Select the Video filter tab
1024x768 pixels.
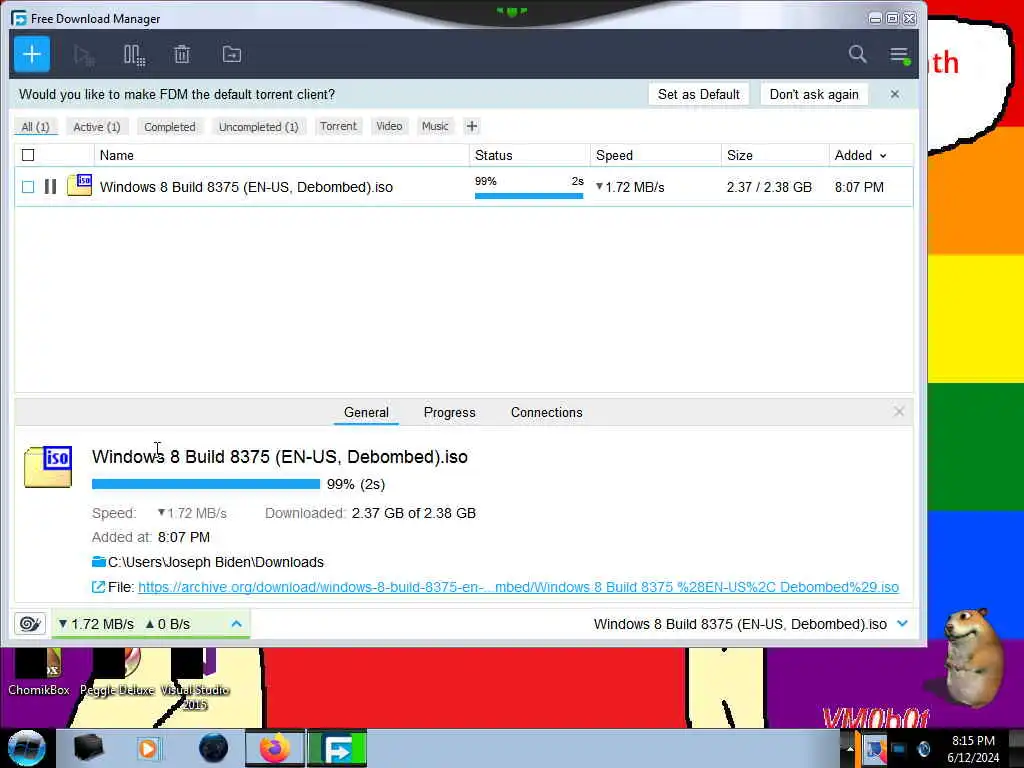389,126
